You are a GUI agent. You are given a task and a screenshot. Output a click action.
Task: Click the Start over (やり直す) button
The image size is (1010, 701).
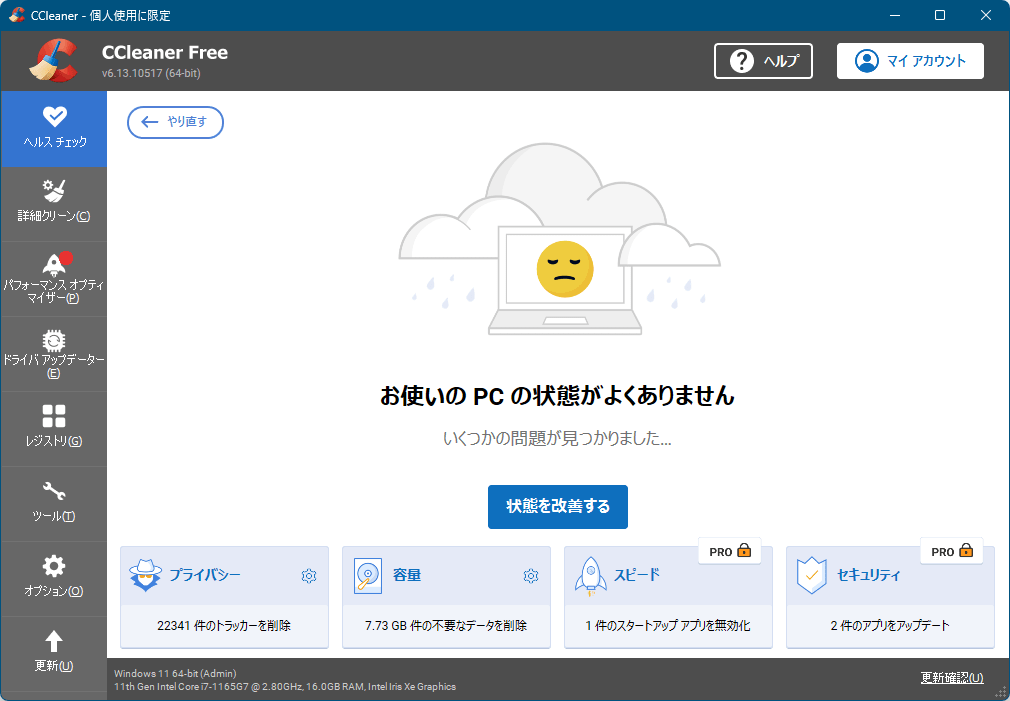(x=175, y=122)
